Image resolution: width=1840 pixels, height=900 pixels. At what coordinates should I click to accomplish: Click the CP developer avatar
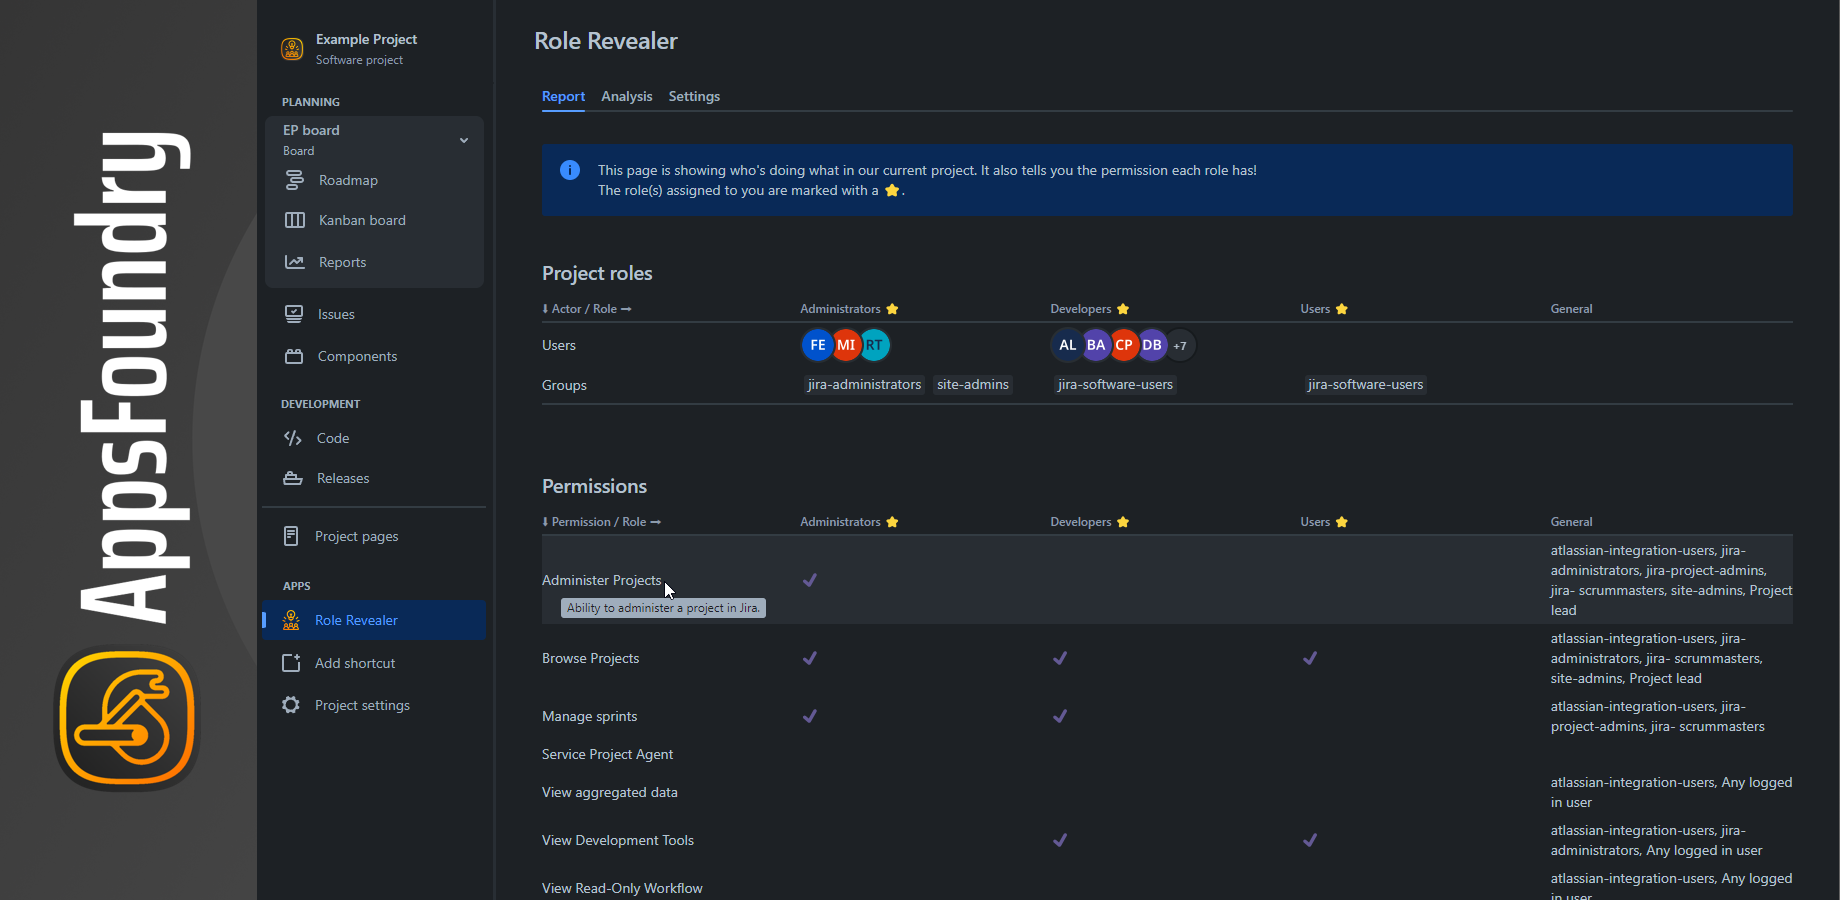click(x=1124, y=345)
